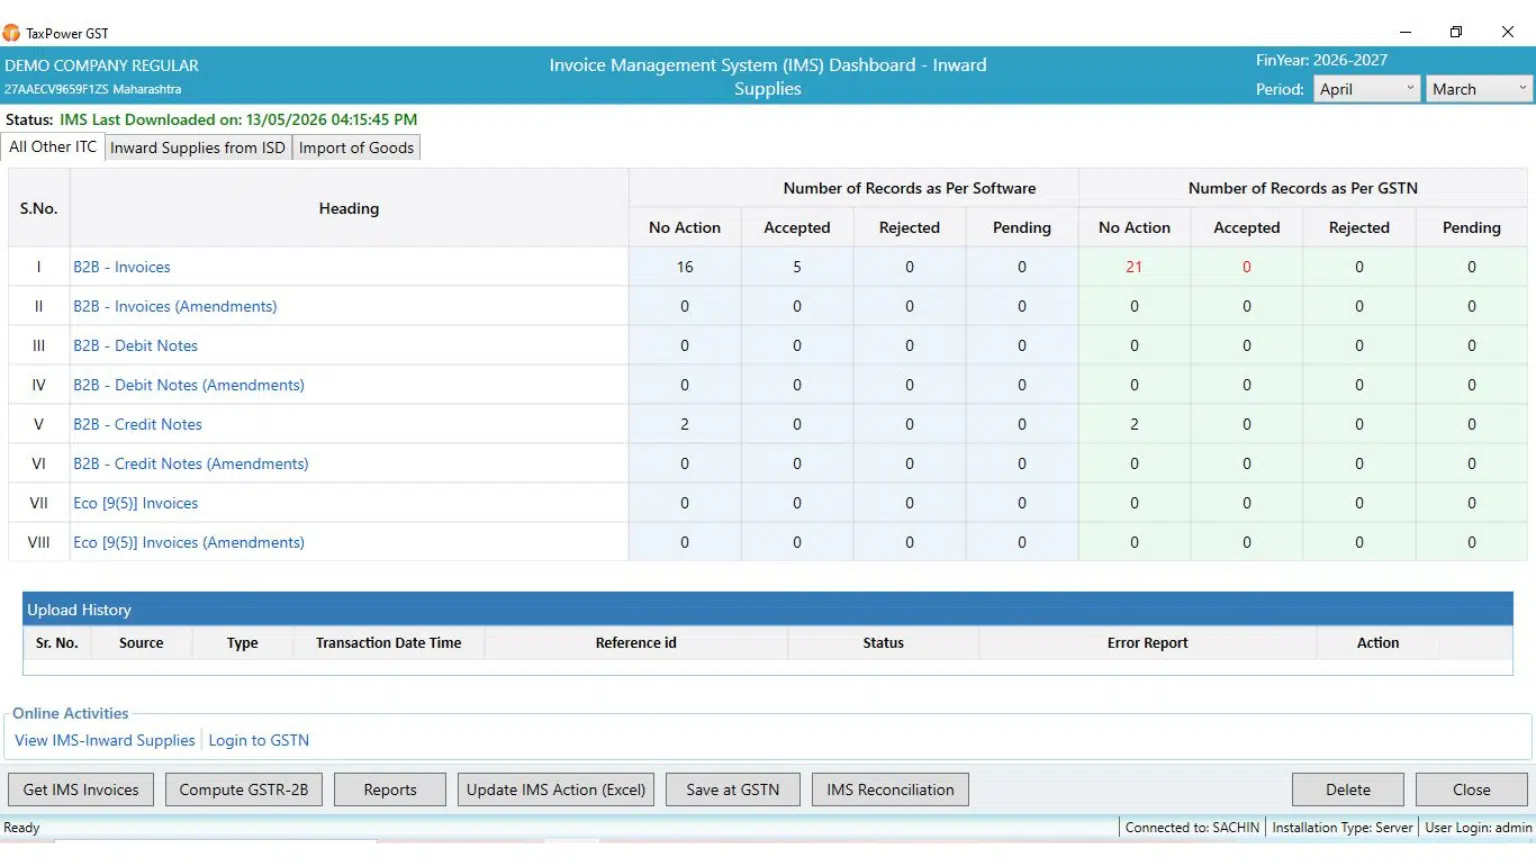
Task: Open IMS Reconciliation
Action: tap(890, 790)
